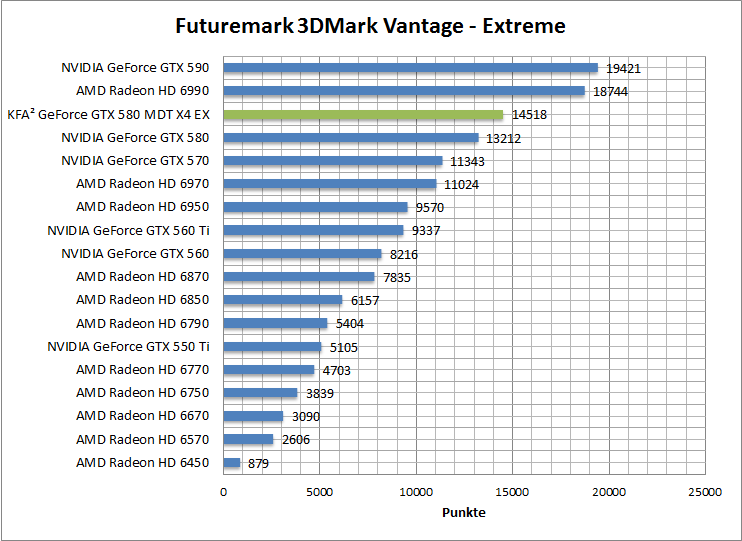Click the data value '9337'
Image resolution: width=742 pixels, height=541 pixels.
[x=426, y=231]
